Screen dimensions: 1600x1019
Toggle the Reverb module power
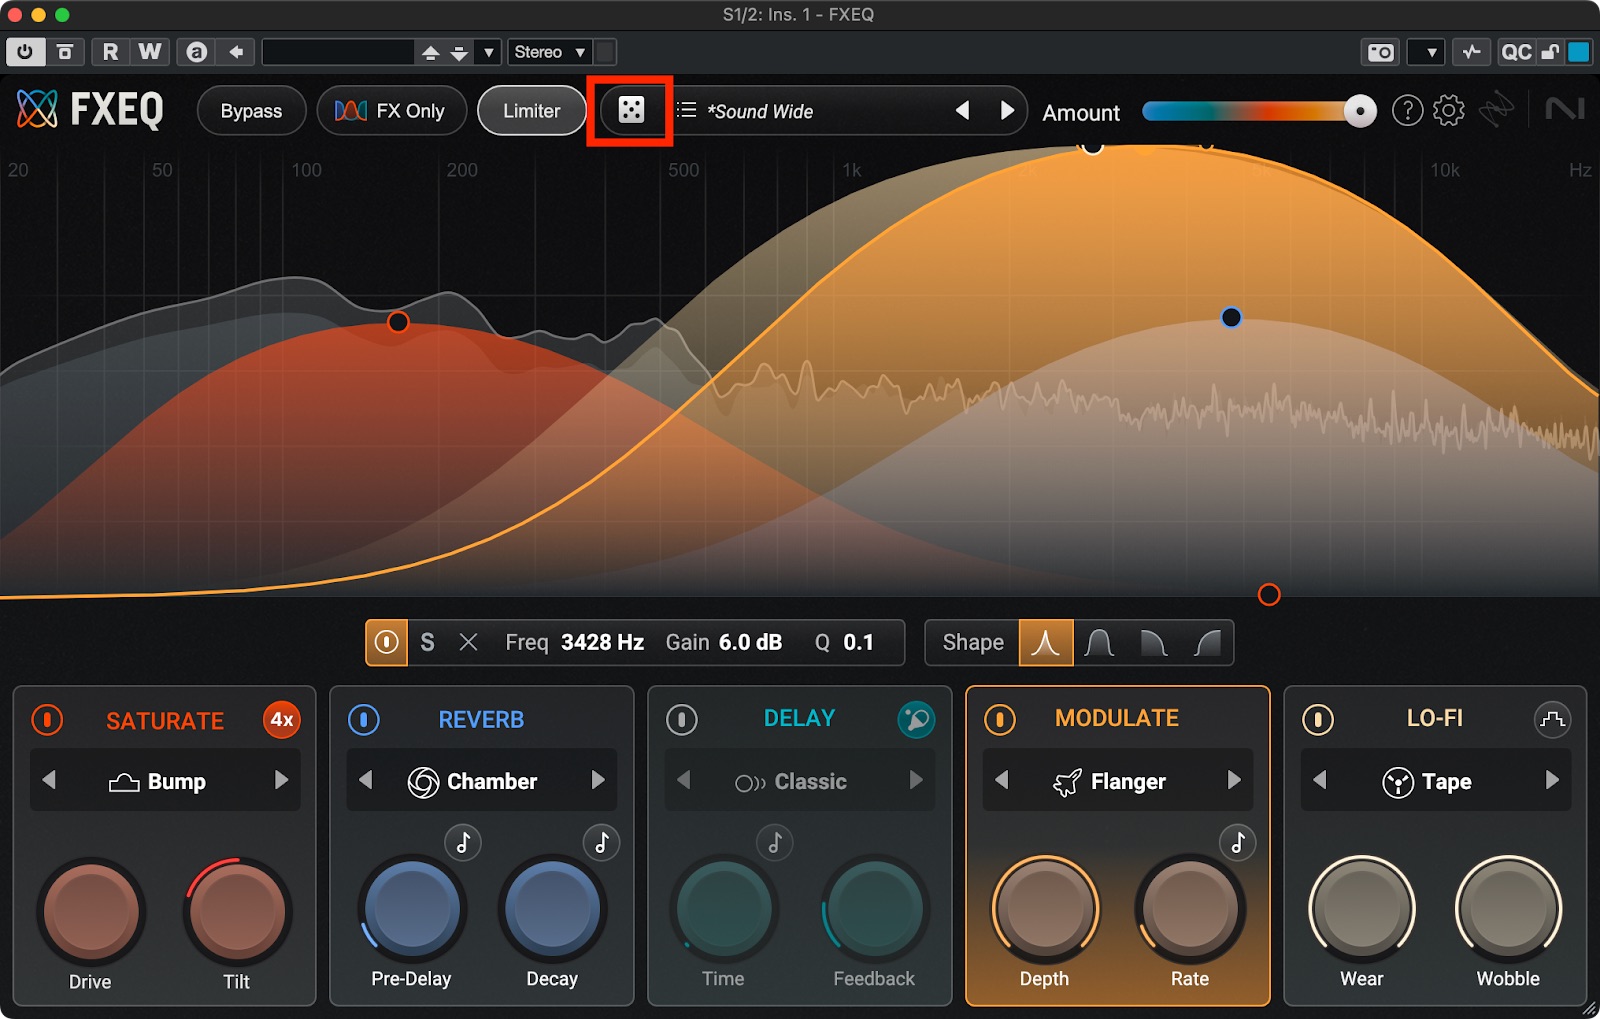click(x=364, y=719)
